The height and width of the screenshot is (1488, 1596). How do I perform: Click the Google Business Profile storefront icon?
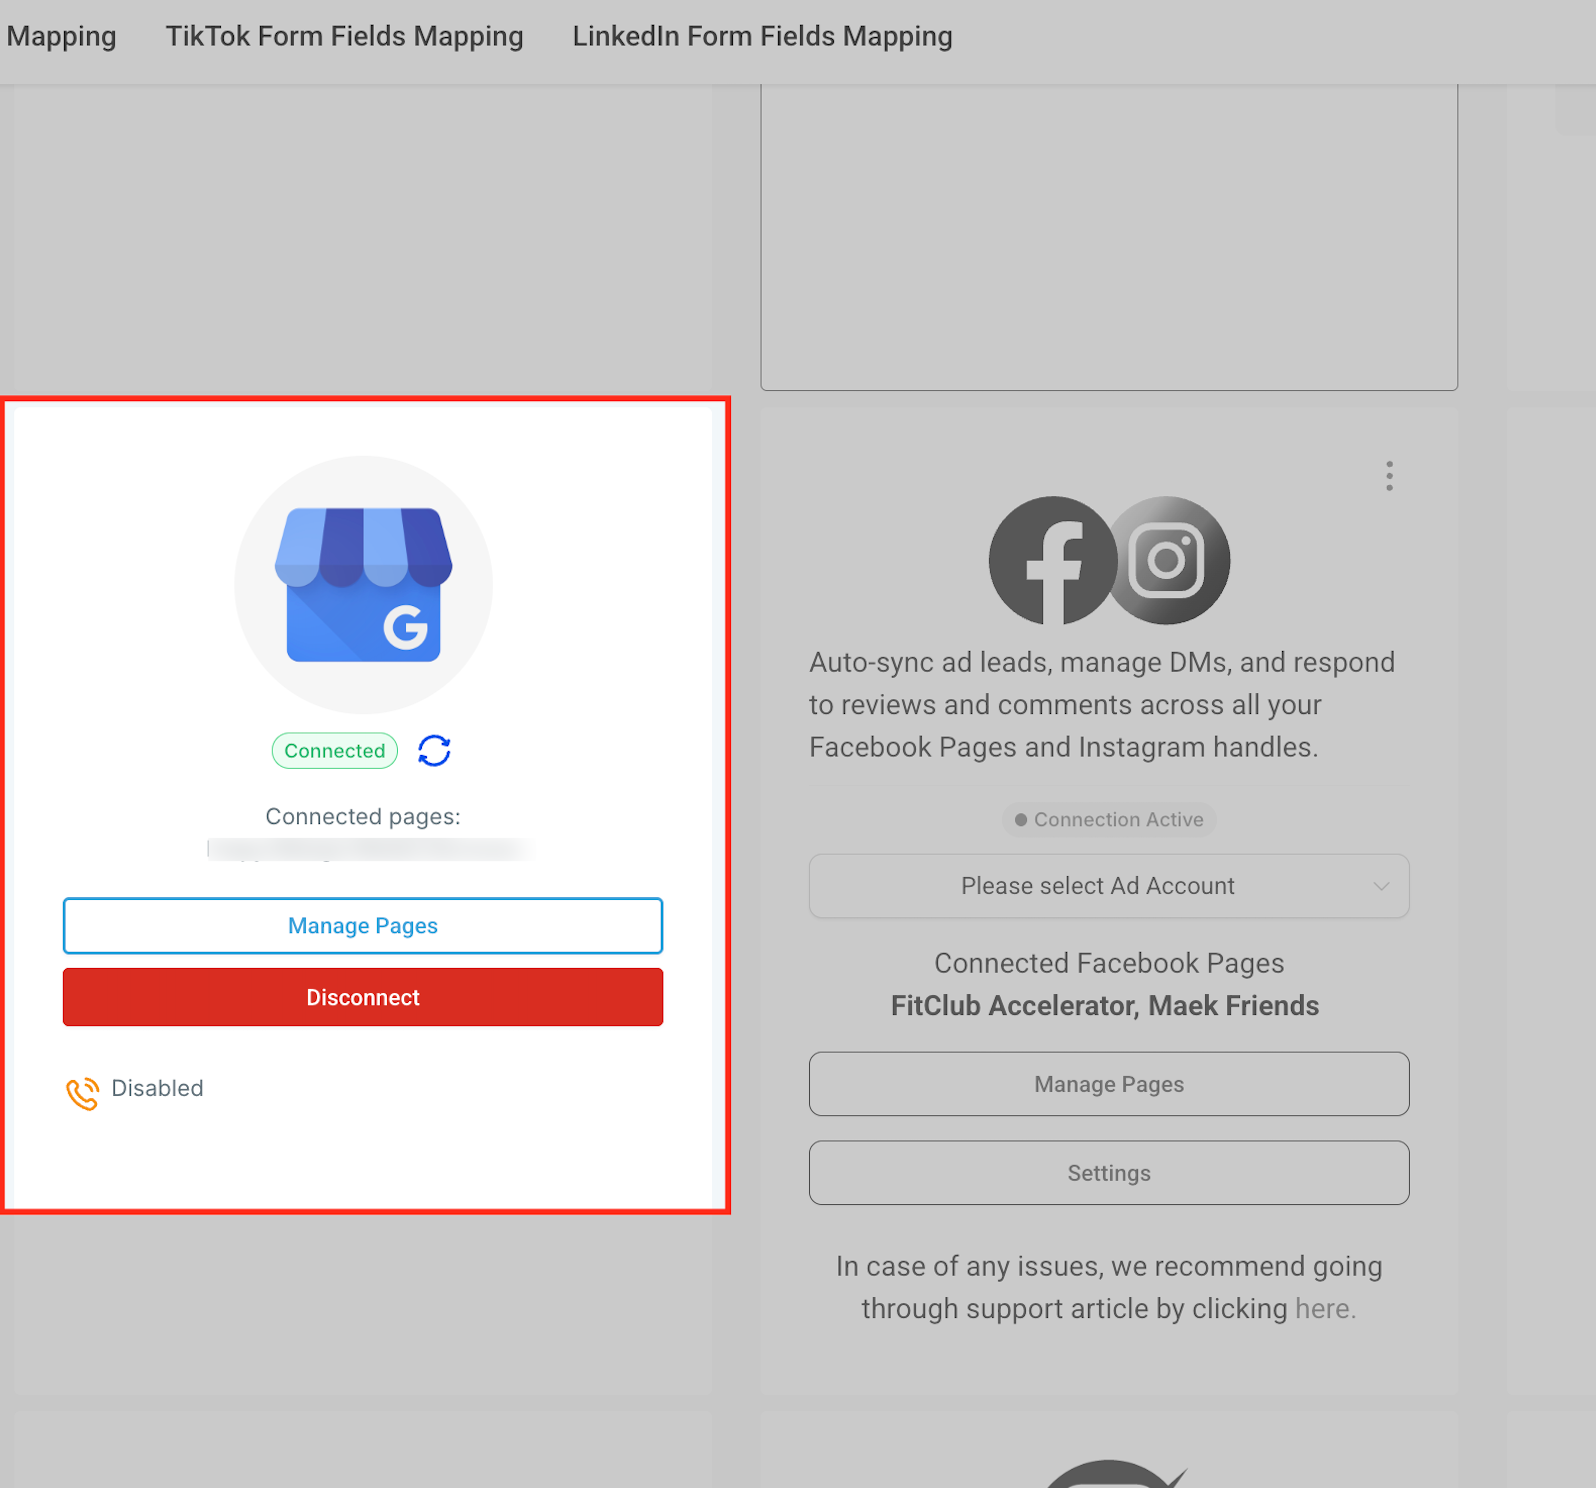pos(363,584)
